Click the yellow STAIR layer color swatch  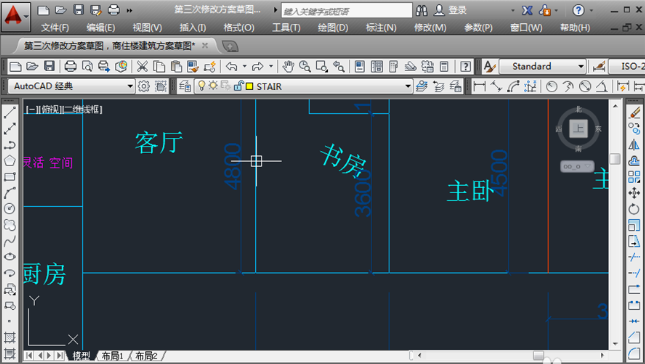(x=249, y=86)
